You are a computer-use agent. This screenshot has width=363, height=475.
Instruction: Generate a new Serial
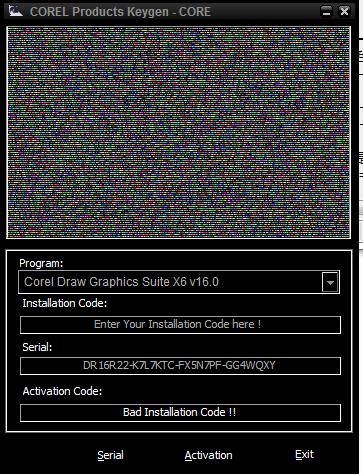pos(110,455)
